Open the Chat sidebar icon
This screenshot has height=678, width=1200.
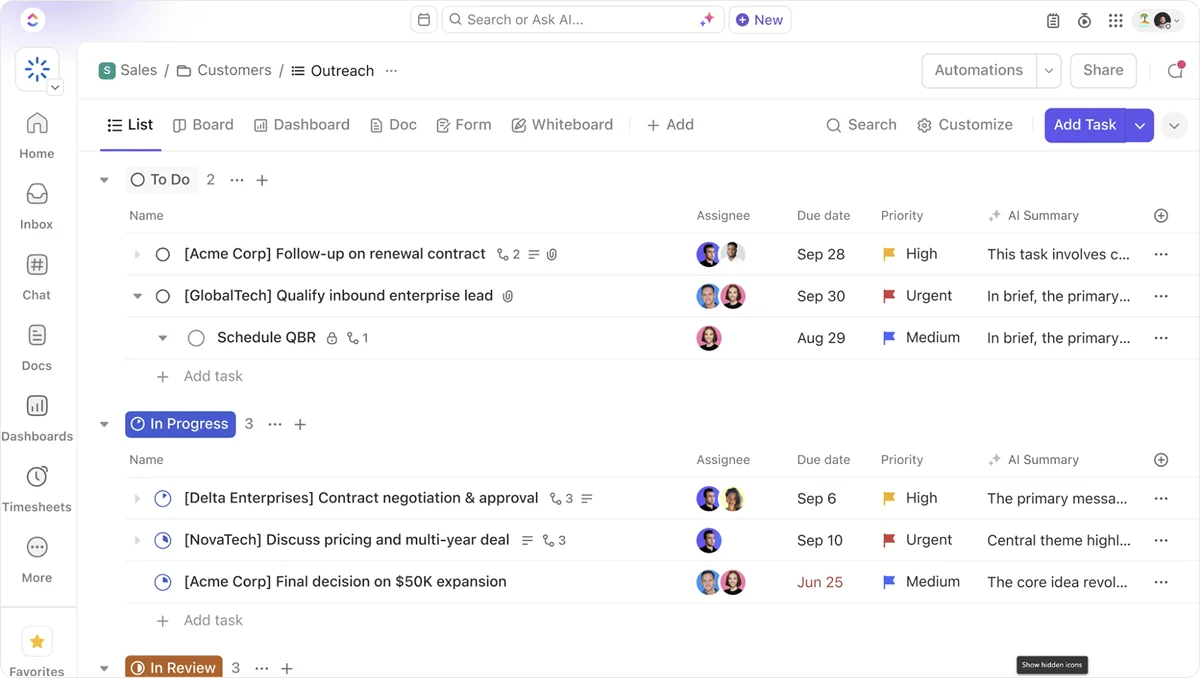tap(37, 265)
